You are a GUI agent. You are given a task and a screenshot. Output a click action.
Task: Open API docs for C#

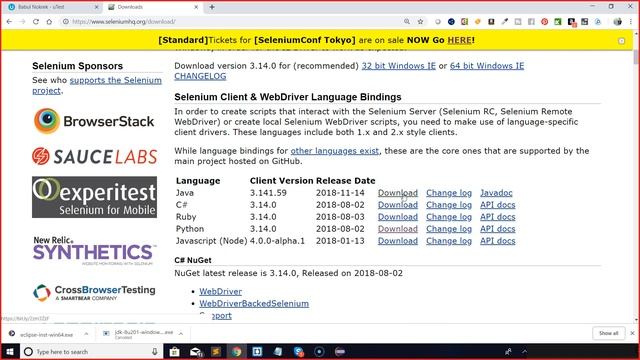pos(498,204)
